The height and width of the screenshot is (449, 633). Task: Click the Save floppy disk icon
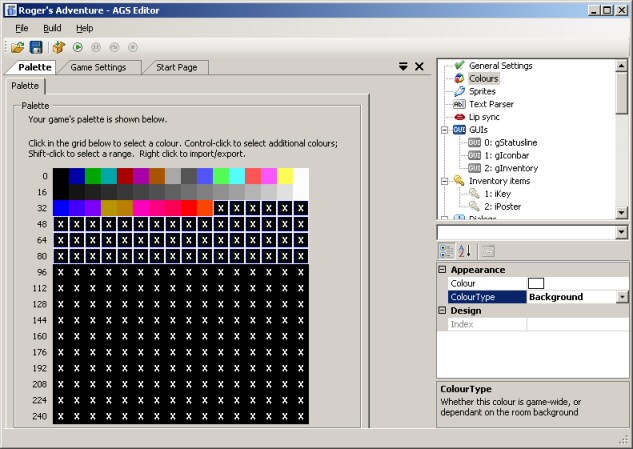(x=36, y=47)
